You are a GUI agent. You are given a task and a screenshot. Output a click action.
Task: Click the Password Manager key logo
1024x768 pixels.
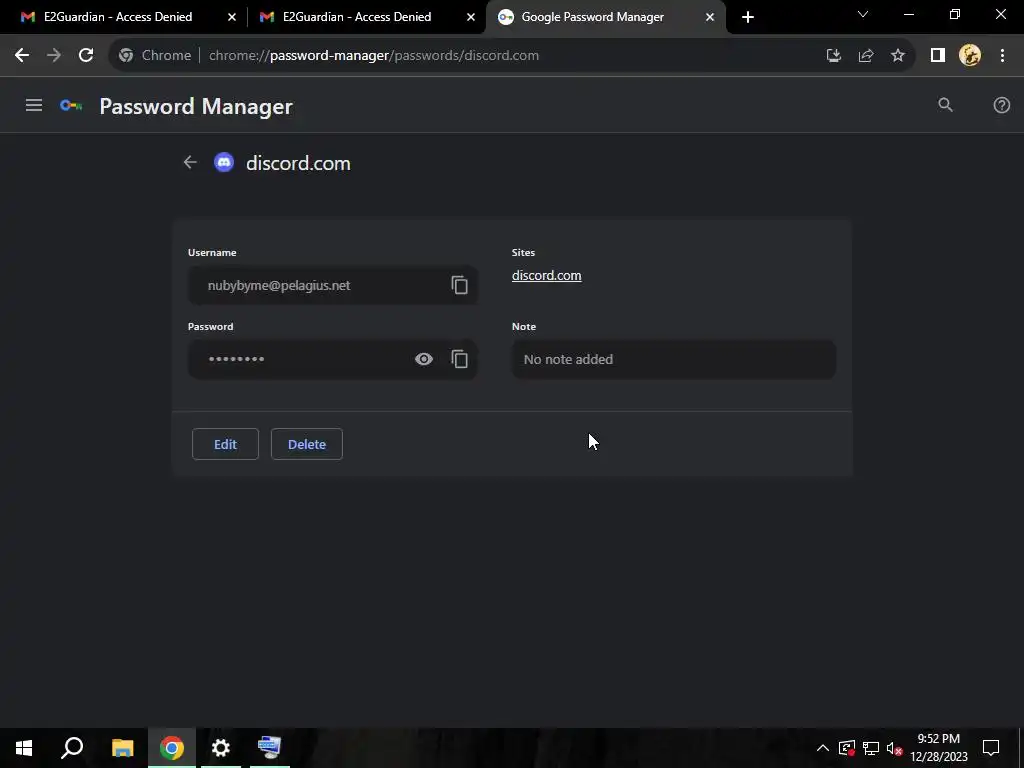point(71,105)
